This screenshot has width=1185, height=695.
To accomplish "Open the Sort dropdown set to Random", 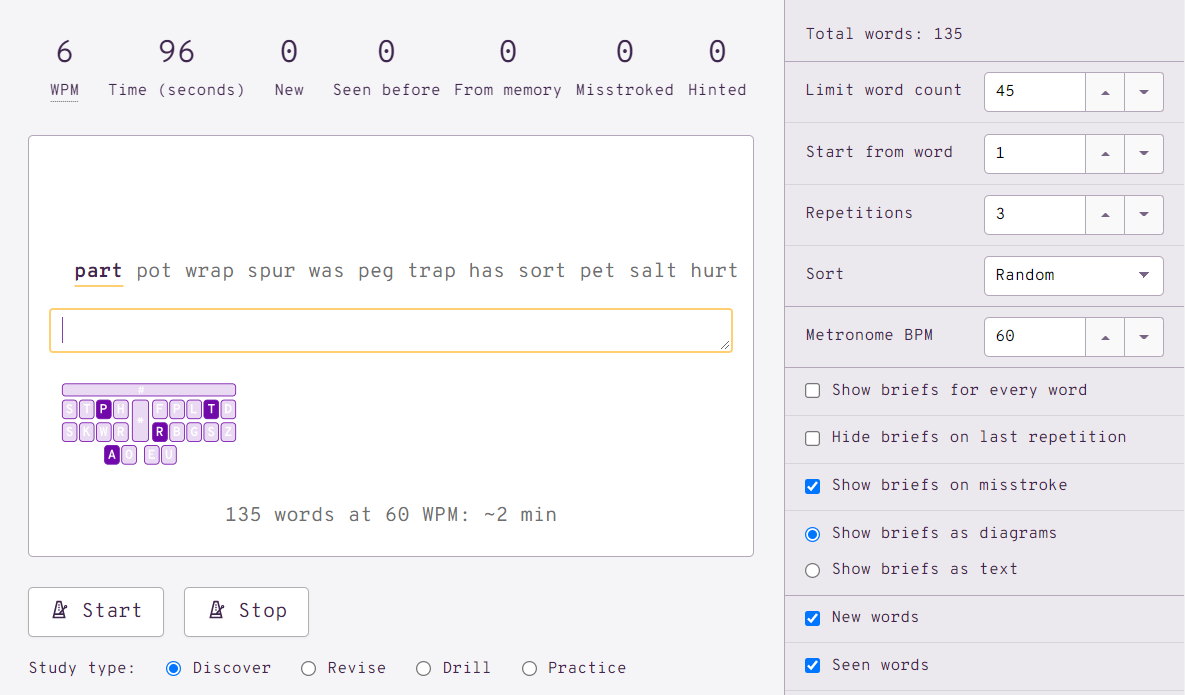I will tap(1073, 275).
